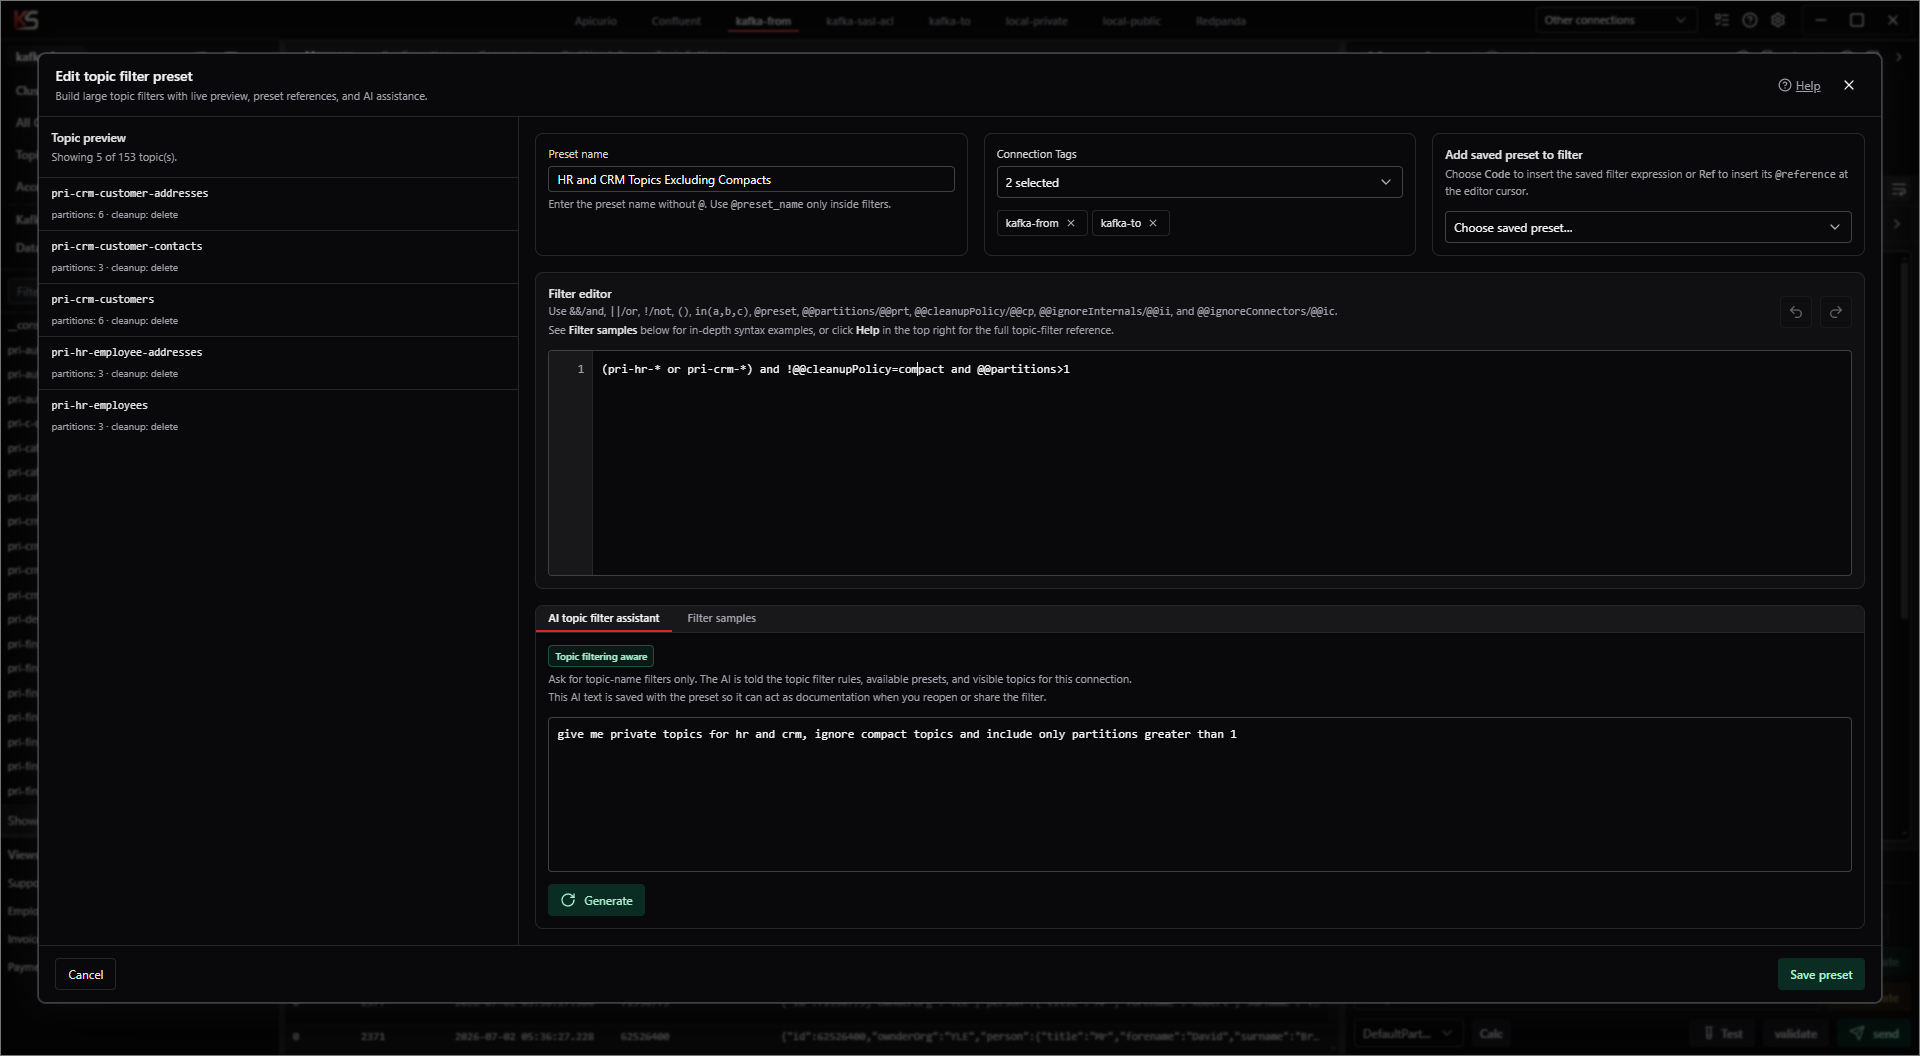
Task: Click Save preset
Action: click(x=1820, y=974)
